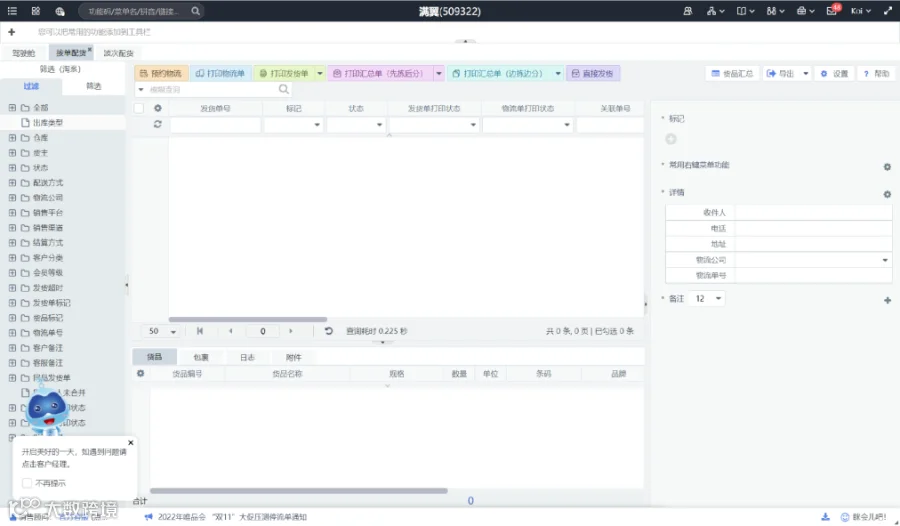The image size is (900, 526).
Task: Open mail inbox with red badge
Action: [833, 10]
